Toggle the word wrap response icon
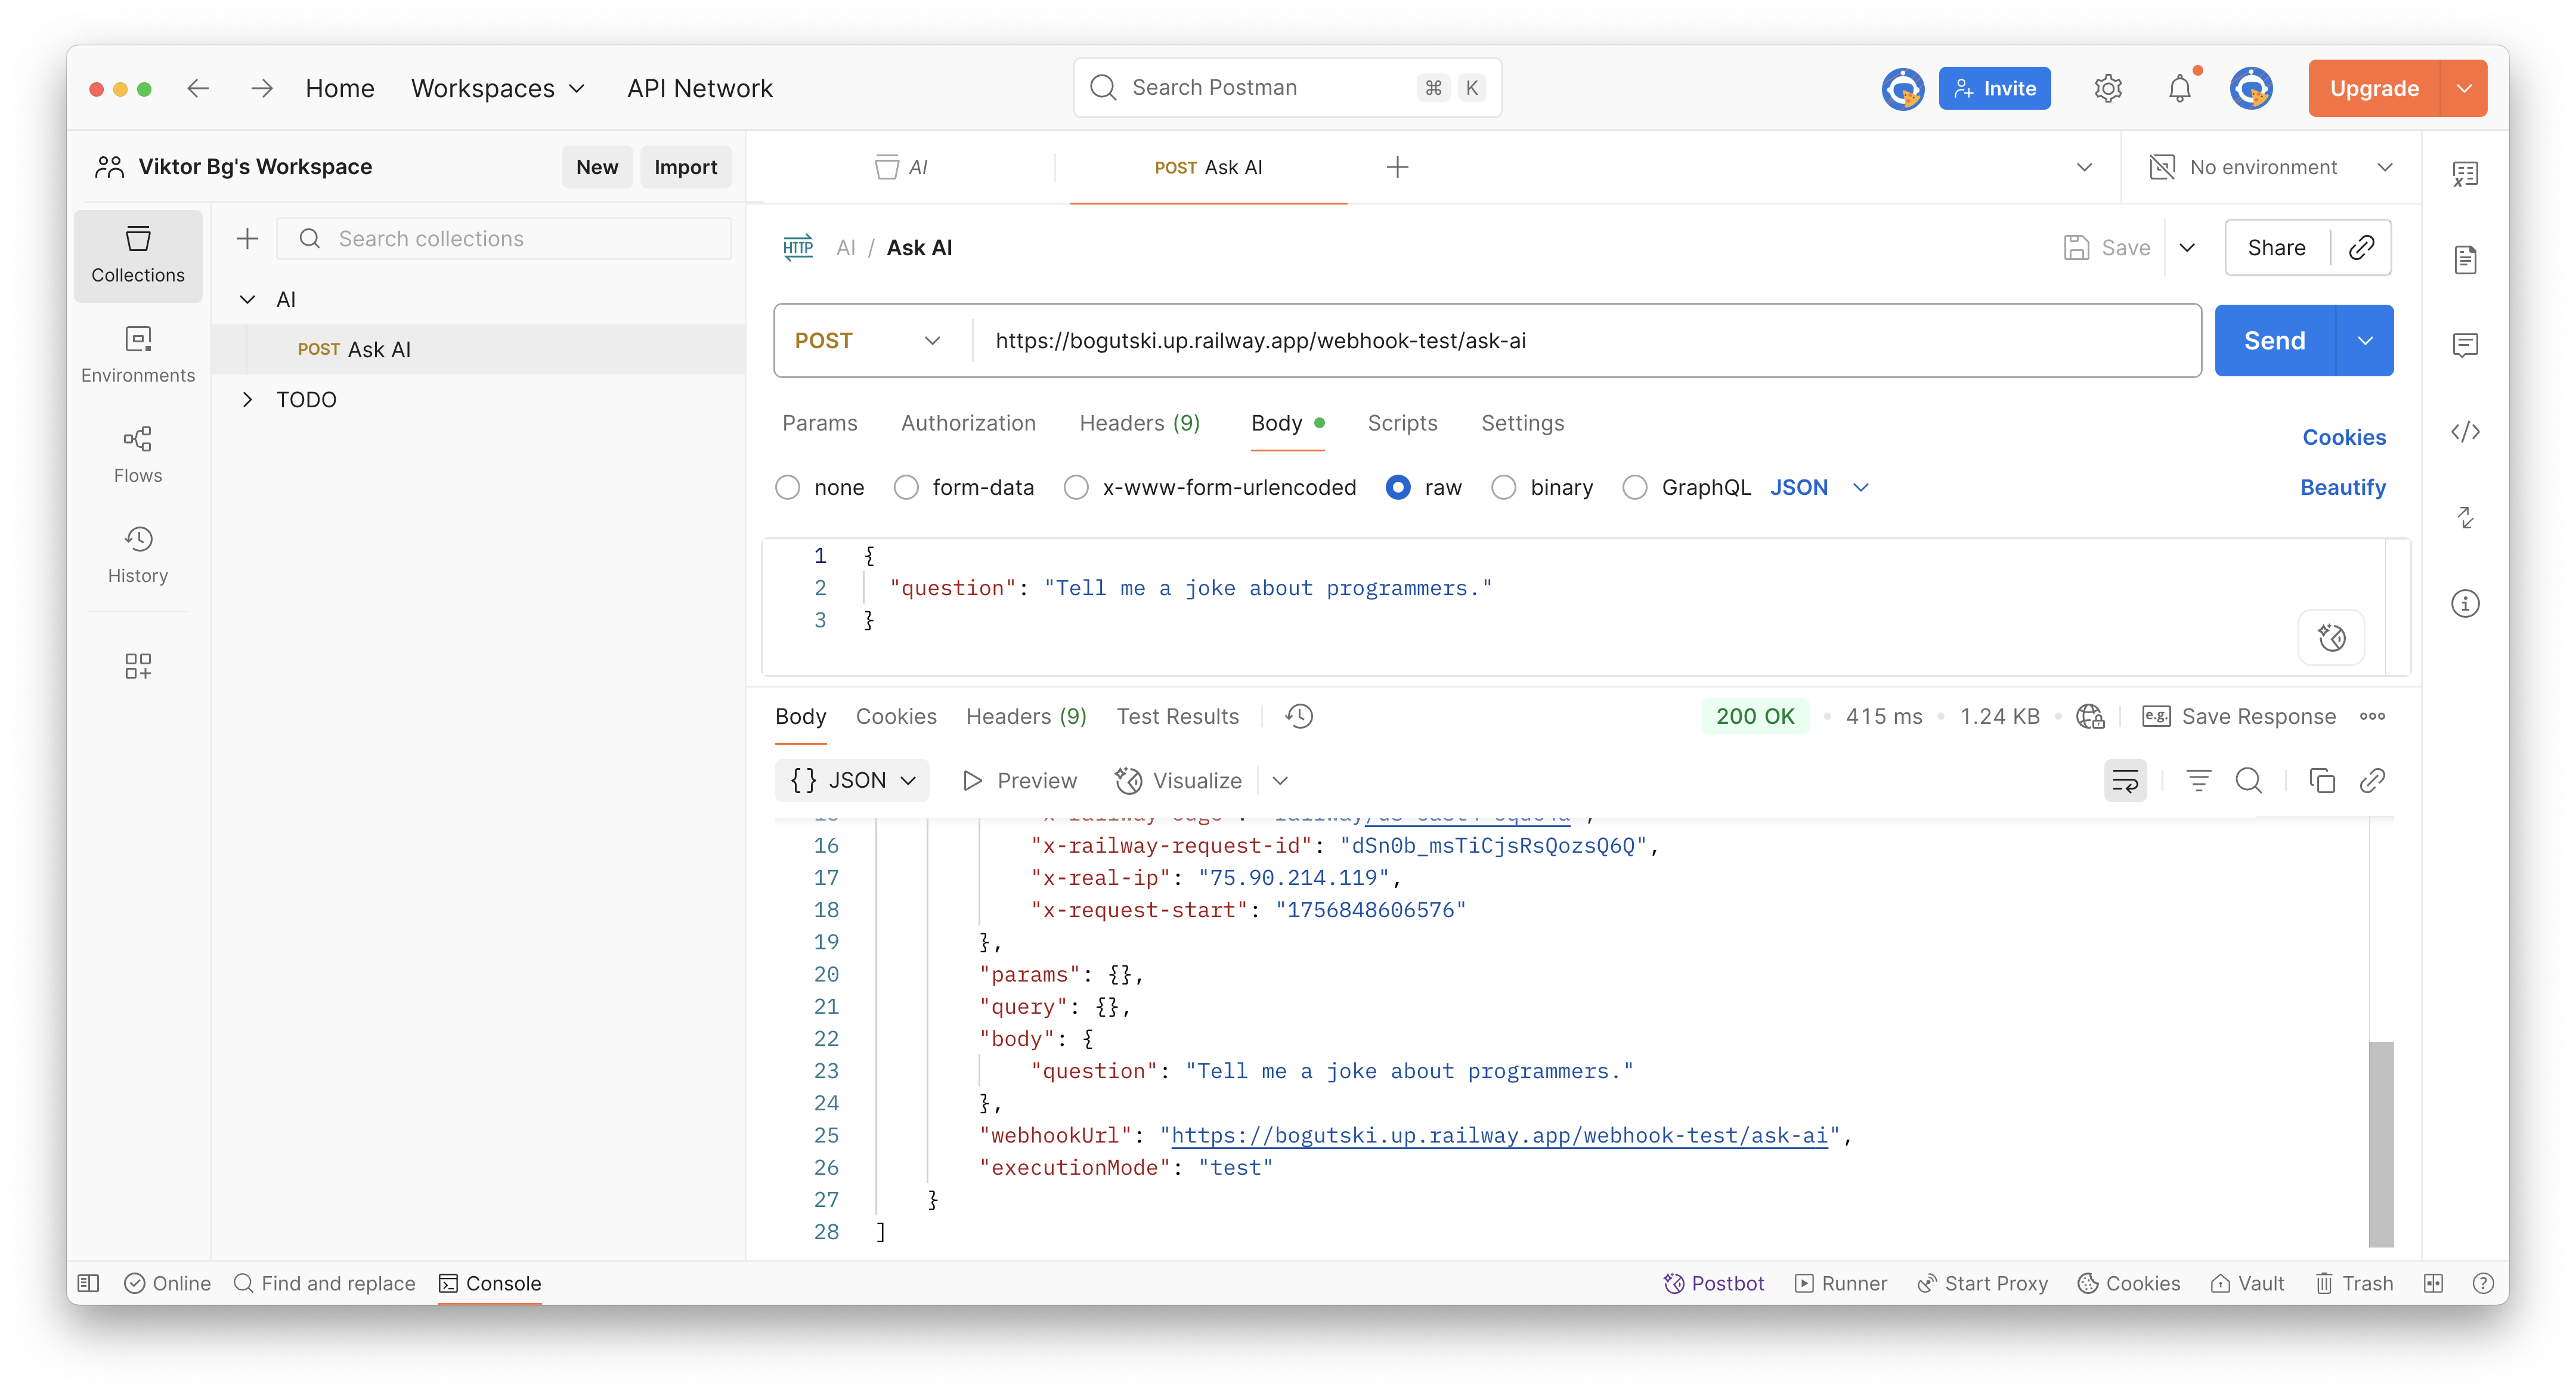Viewport: 2576px width, 1393px height. coord(2125,780)
